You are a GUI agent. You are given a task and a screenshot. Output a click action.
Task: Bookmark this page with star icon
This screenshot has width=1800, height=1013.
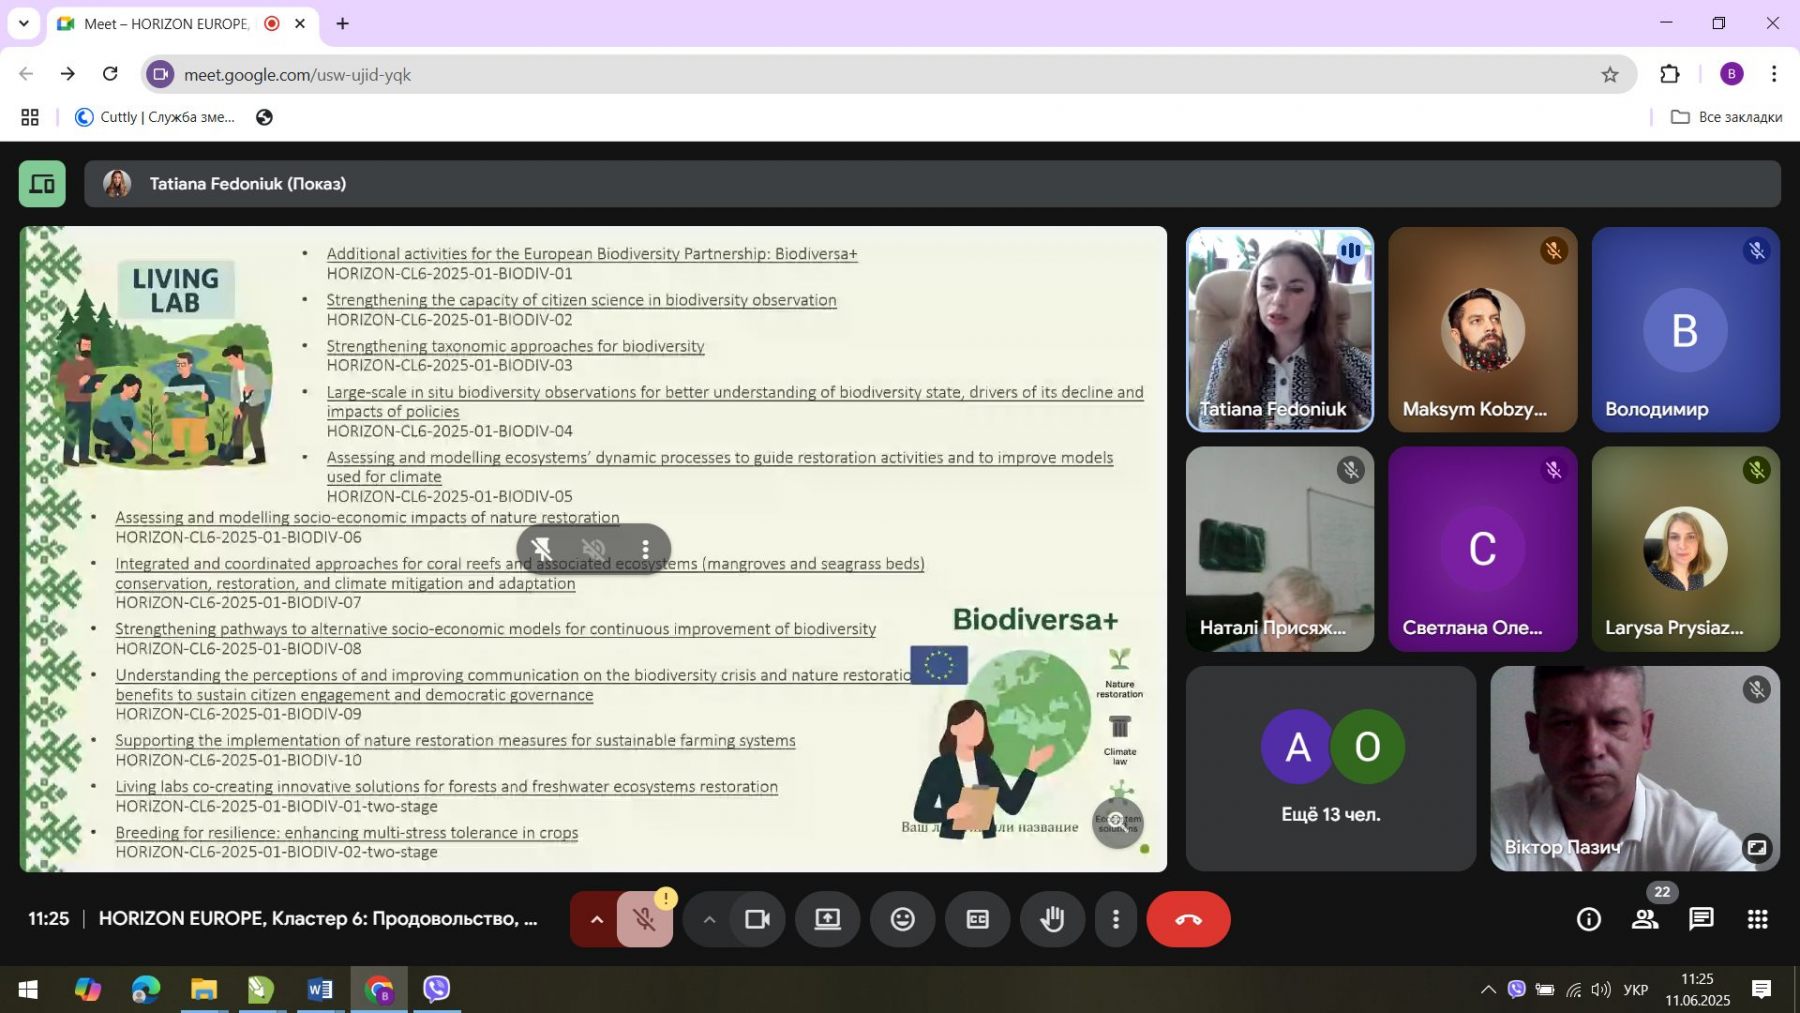[1609, 75]
